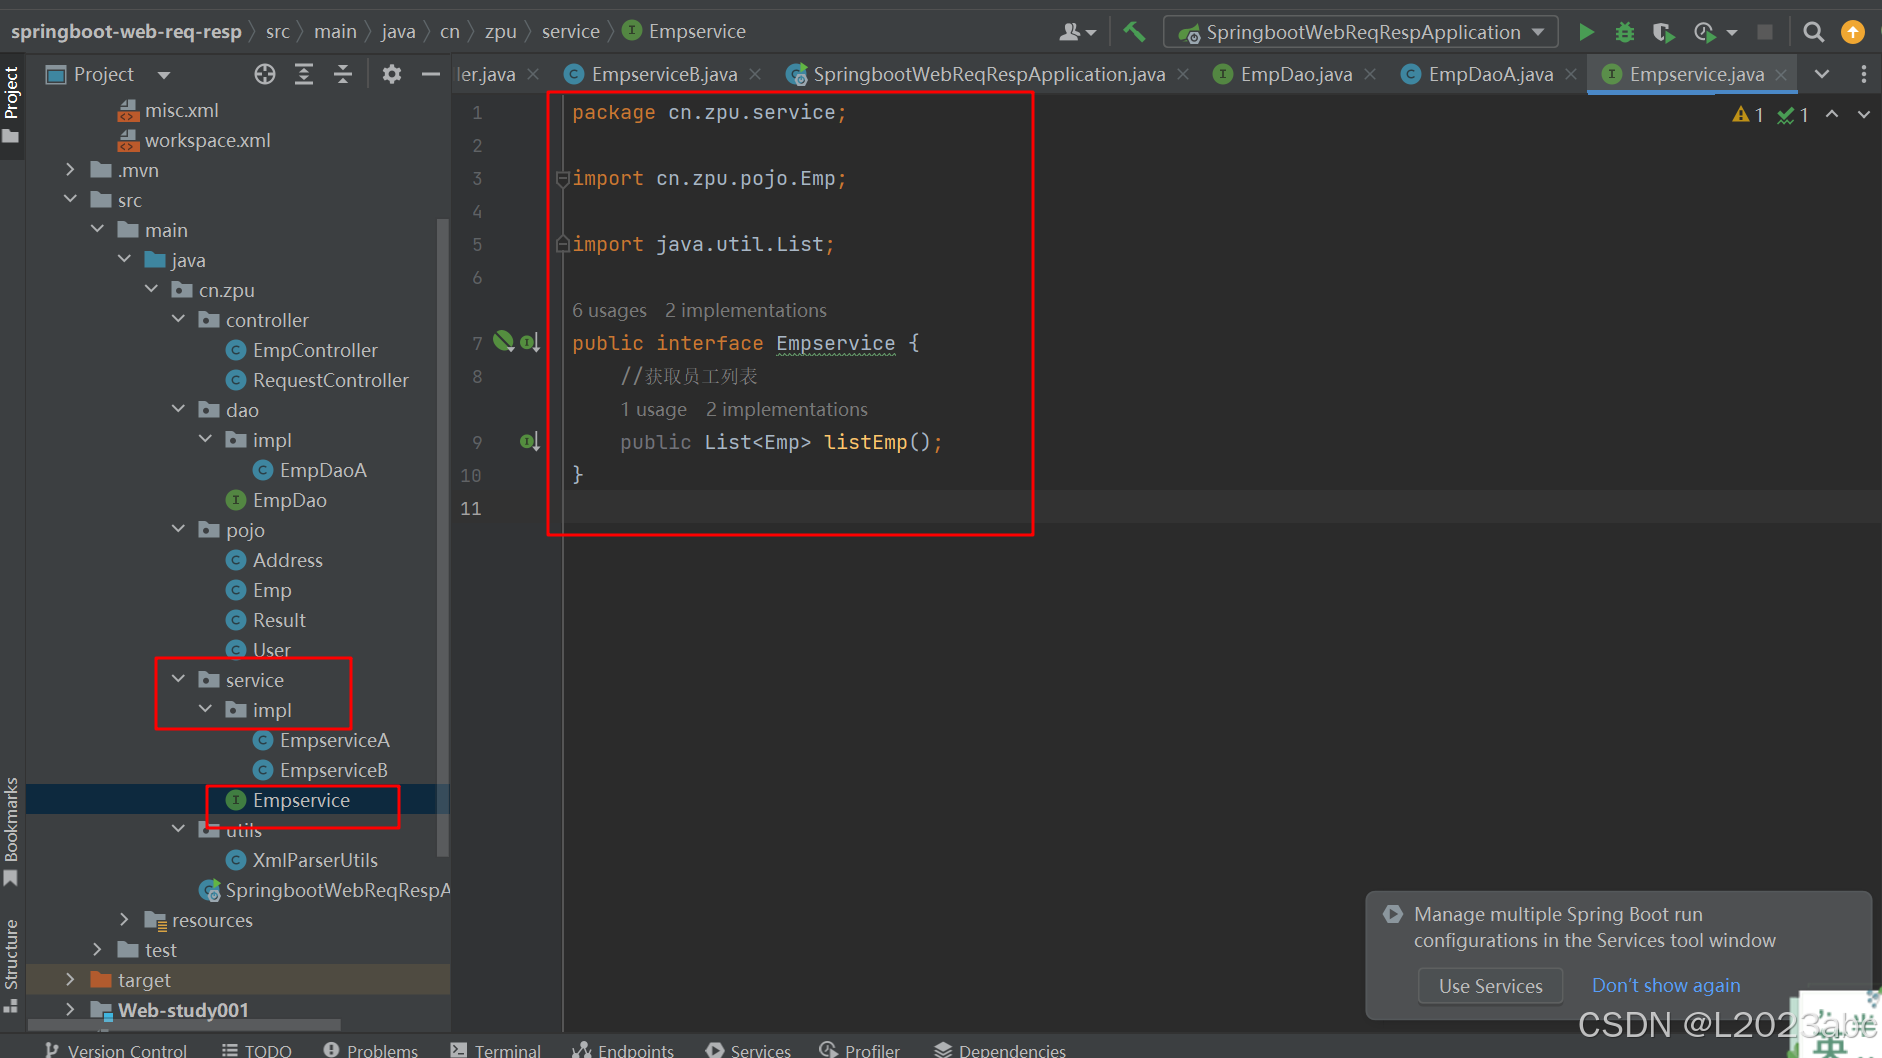Open the Bookmarks side panel

(x=11, y=830)
